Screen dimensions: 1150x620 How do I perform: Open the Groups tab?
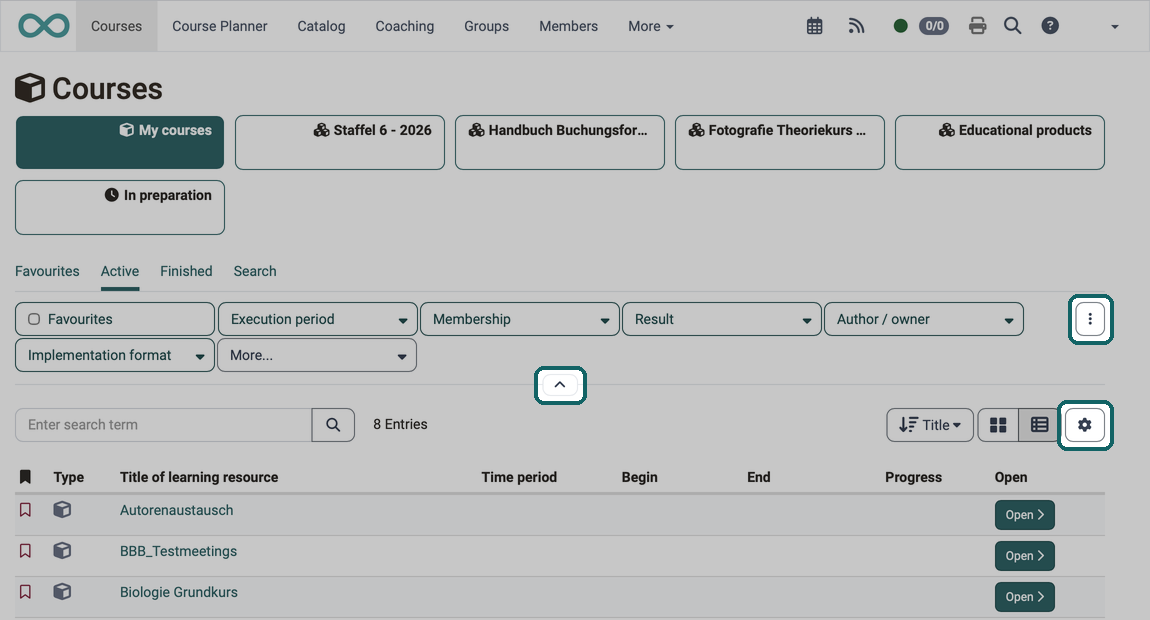click(486, 26)
